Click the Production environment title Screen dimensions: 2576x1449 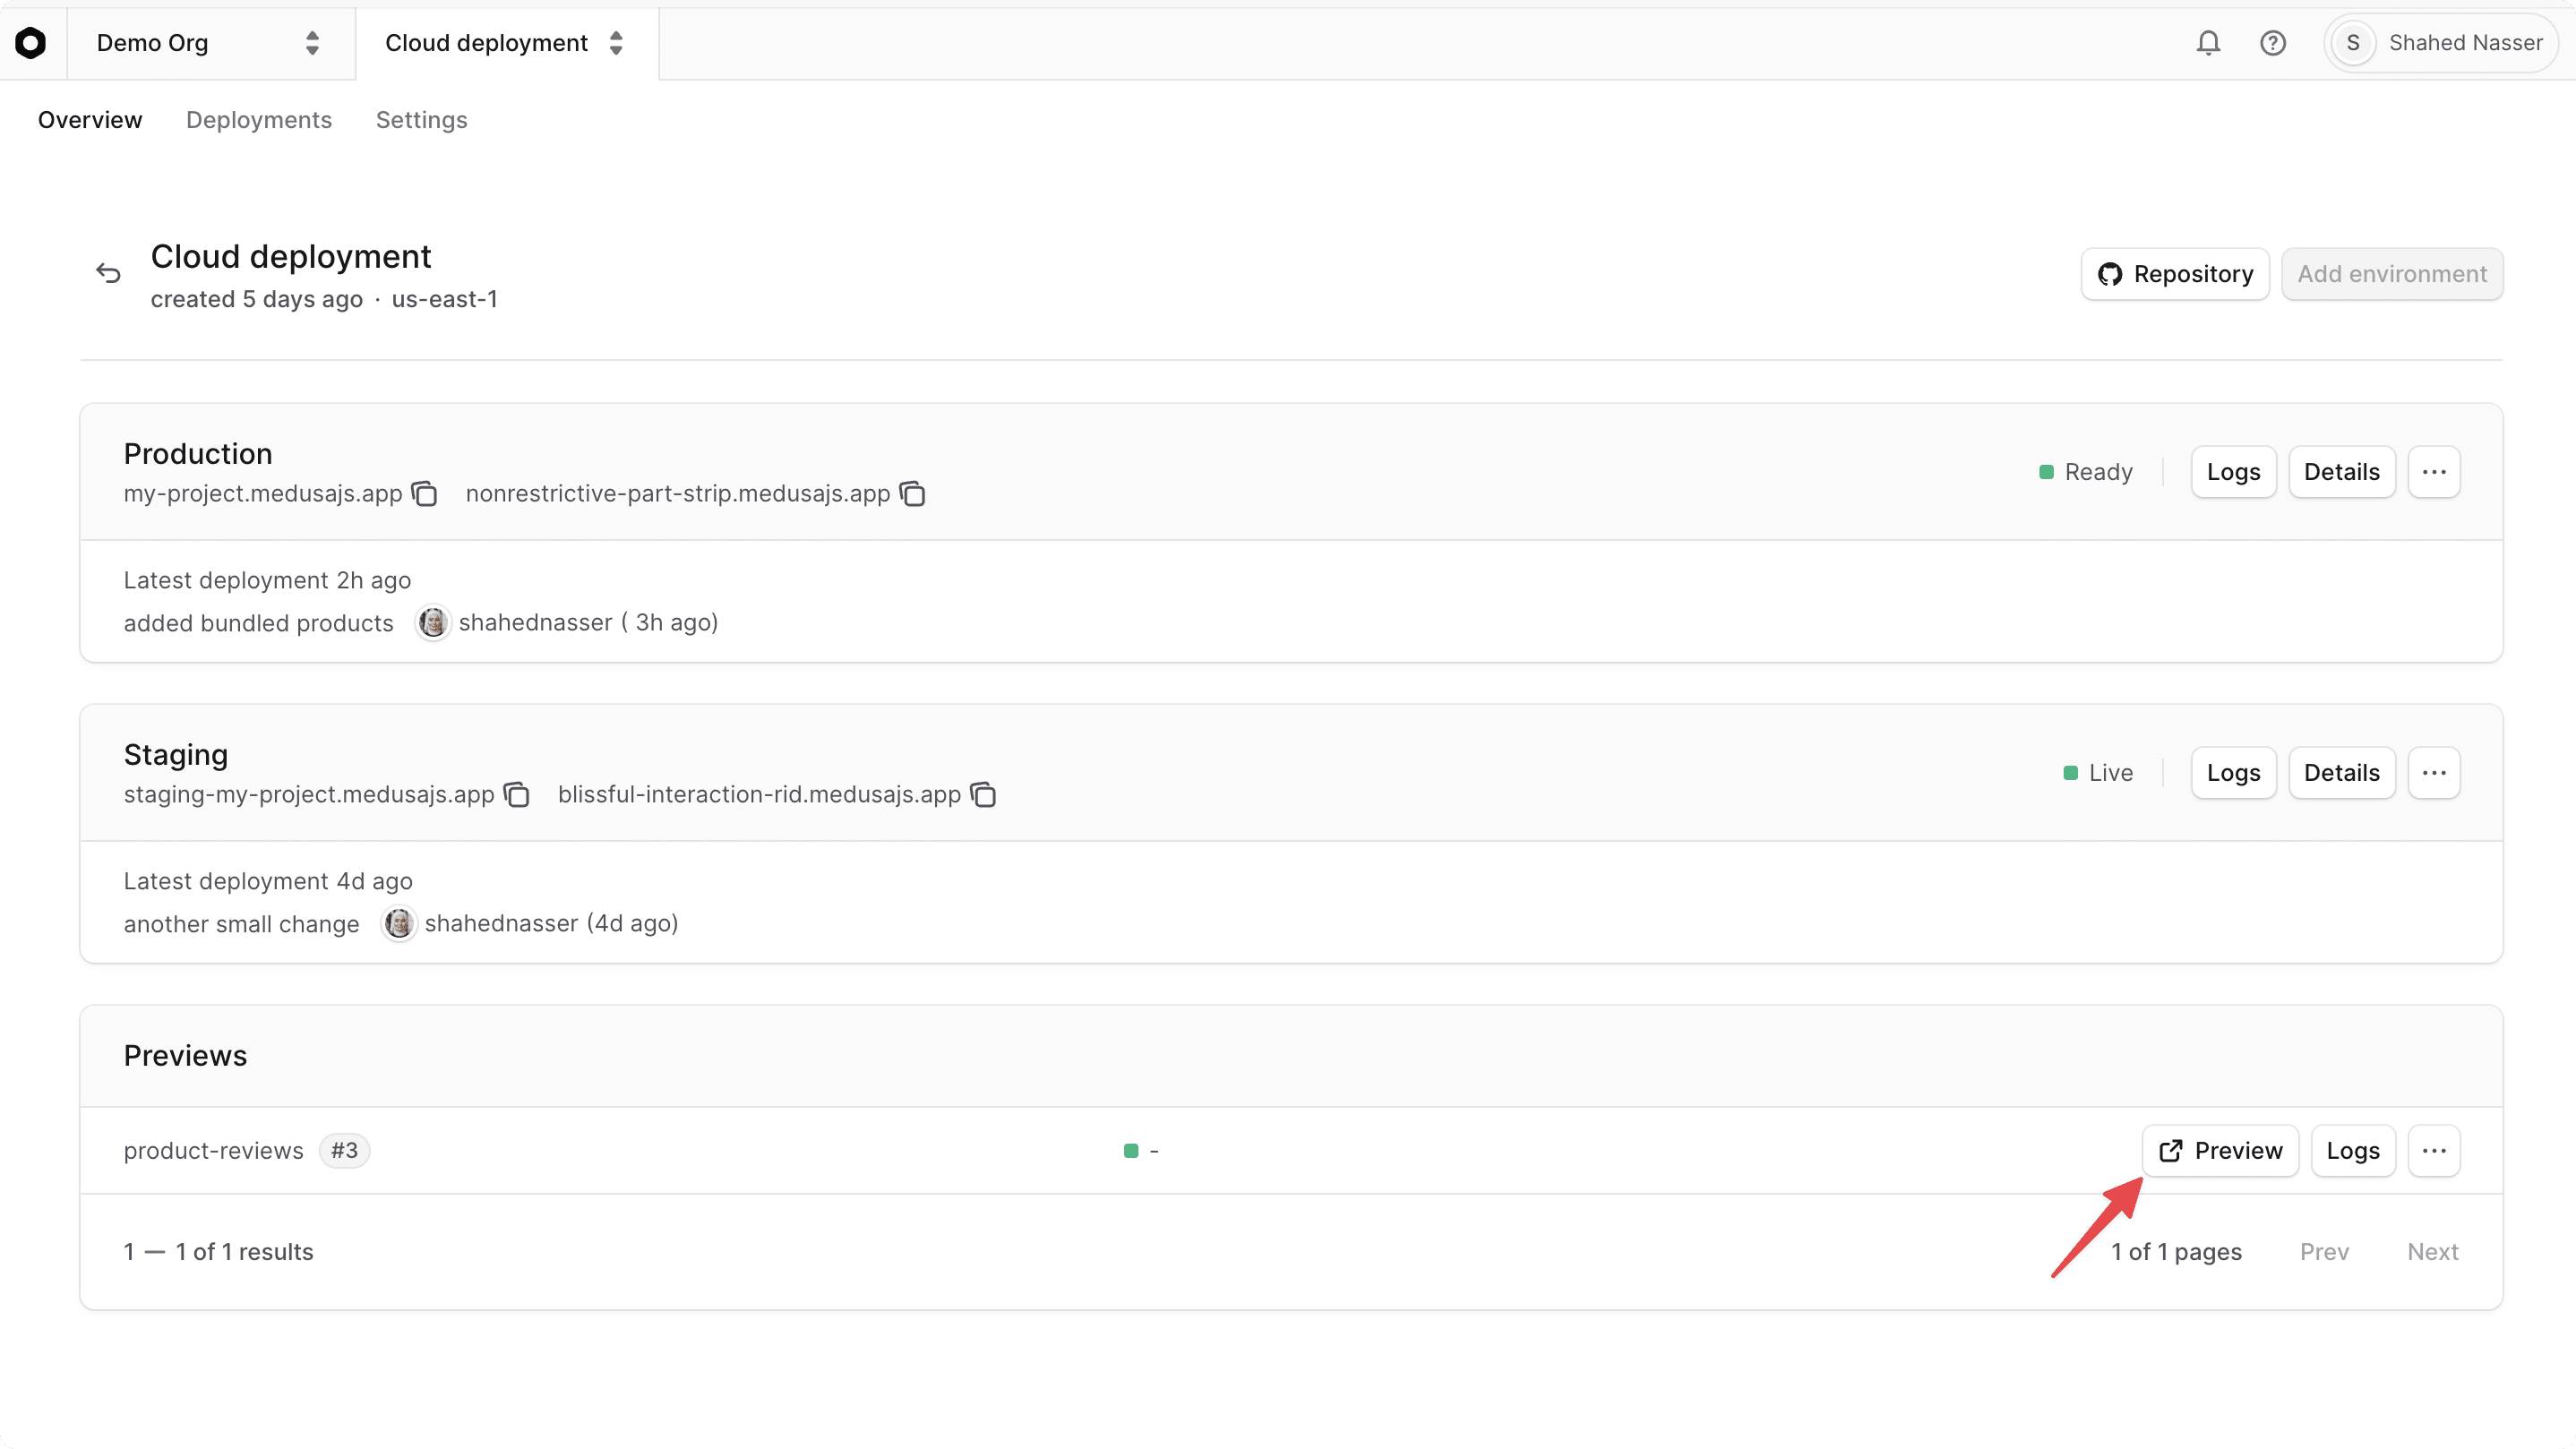[x=198, y=454]
